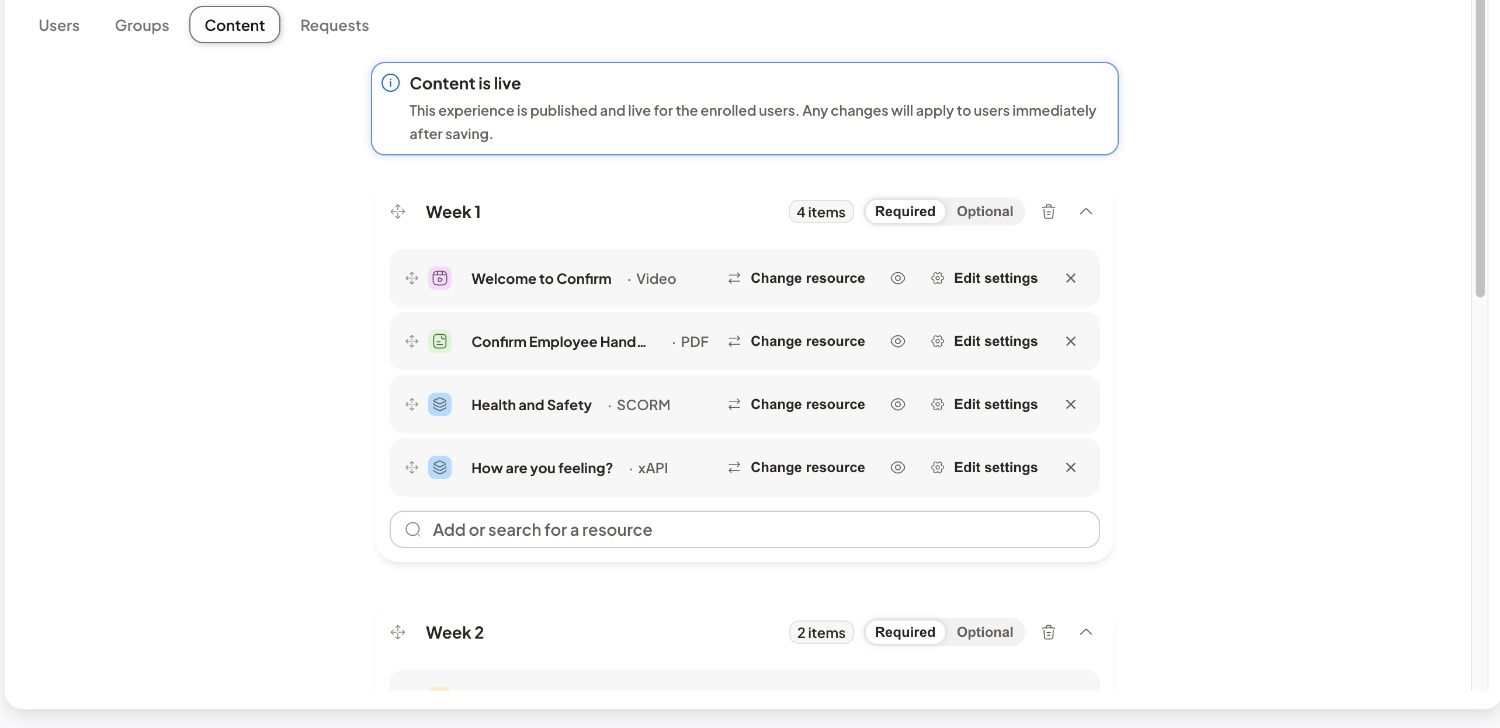Change resource for Health and Safety
1500x728 pixels.
tap(796, 405)
